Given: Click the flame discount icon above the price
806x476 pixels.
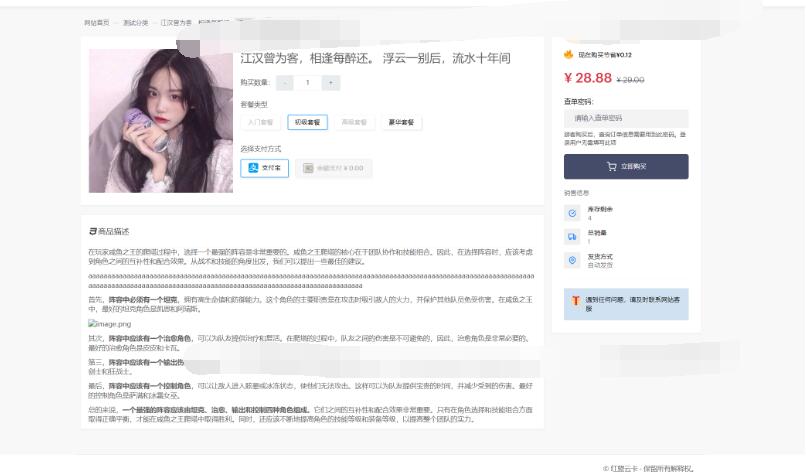Looking at the screenshot, I should (569, 54).
